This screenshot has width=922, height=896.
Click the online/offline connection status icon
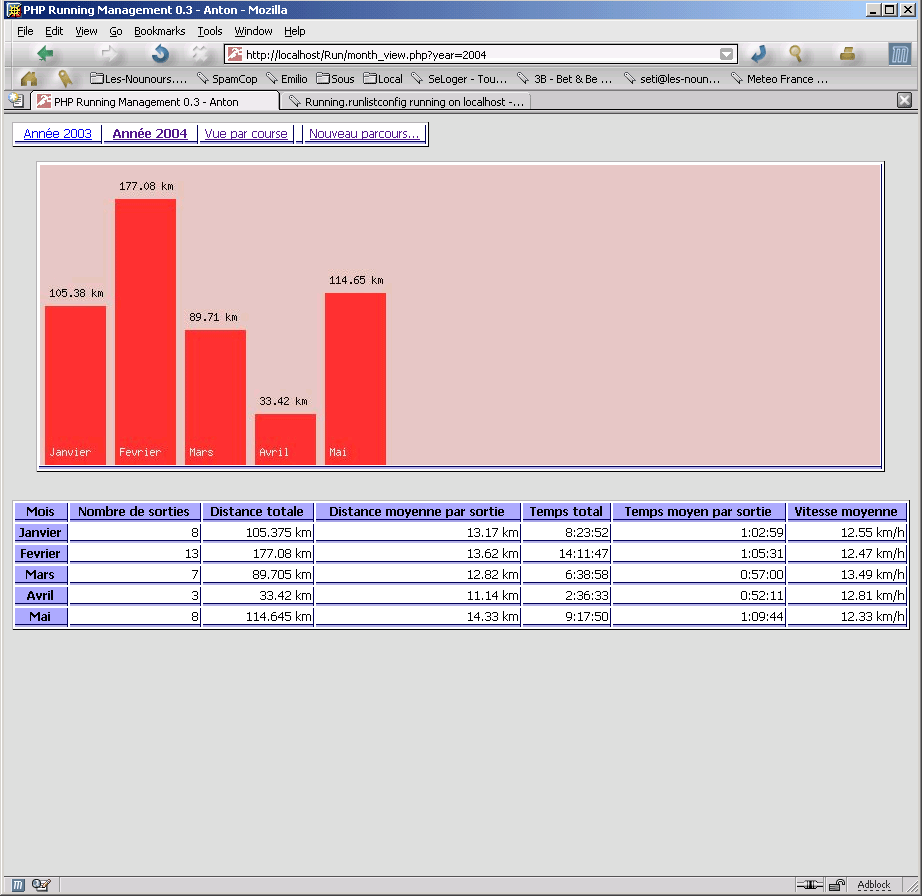click(x=809, y=884)
